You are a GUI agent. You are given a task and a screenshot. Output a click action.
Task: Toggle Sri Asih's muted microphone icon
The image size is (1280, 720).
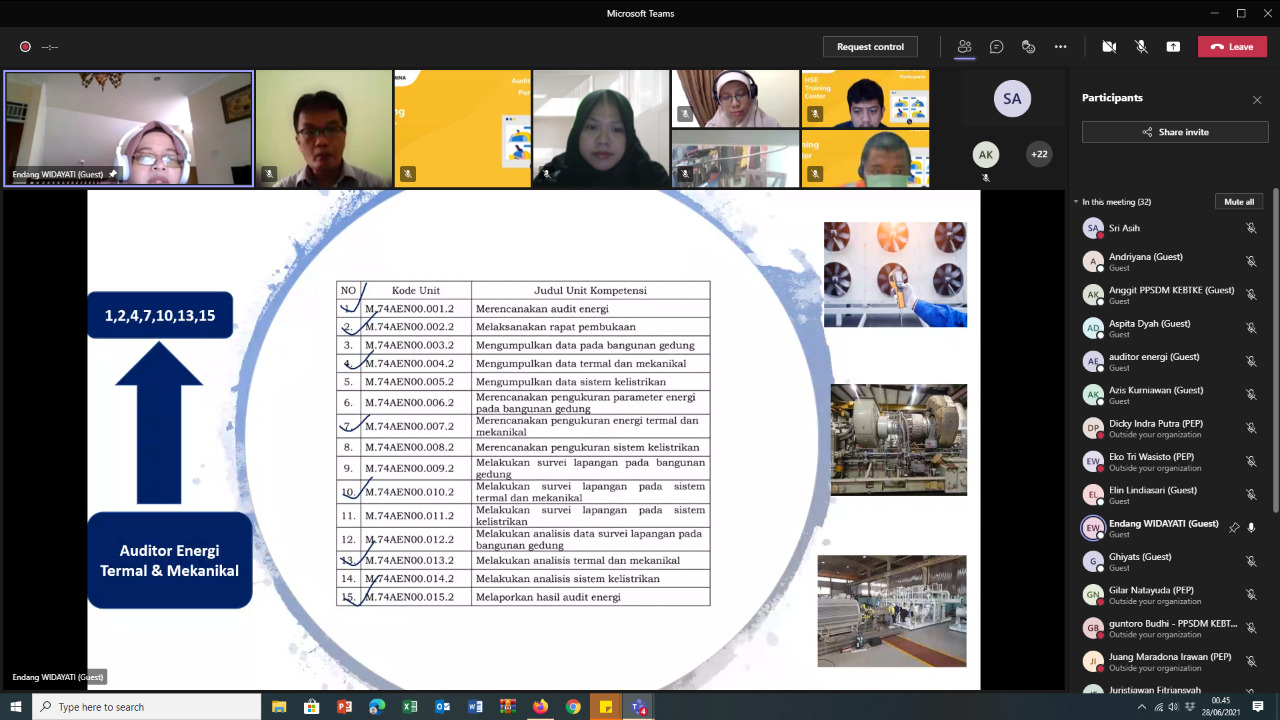point(1251,228)
